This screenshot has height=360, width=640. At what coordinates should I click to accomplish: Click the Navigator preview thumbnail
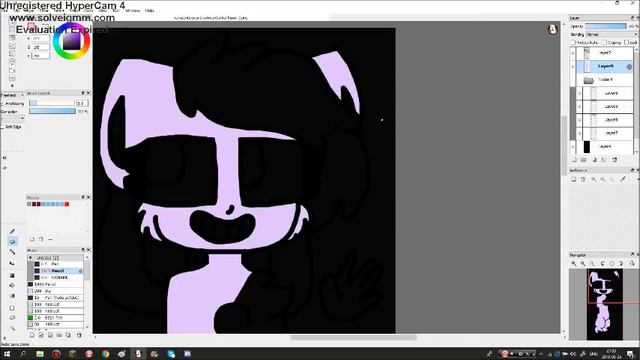coord(604,304)
